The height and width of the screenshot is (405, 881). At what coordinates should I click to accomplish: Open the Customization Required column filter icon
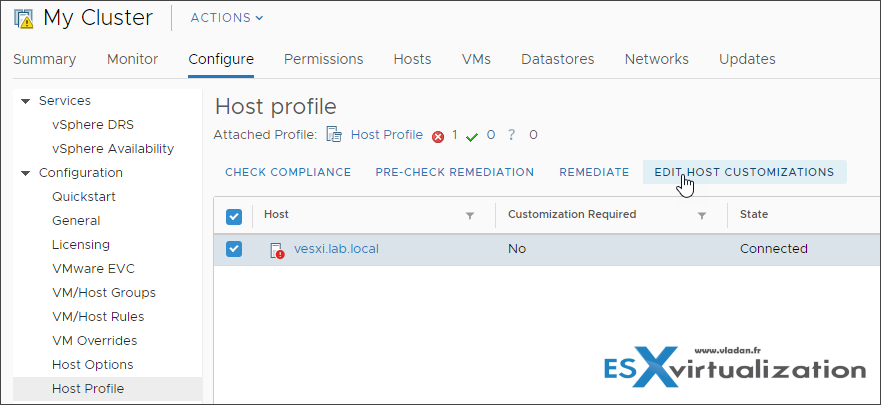702,215
